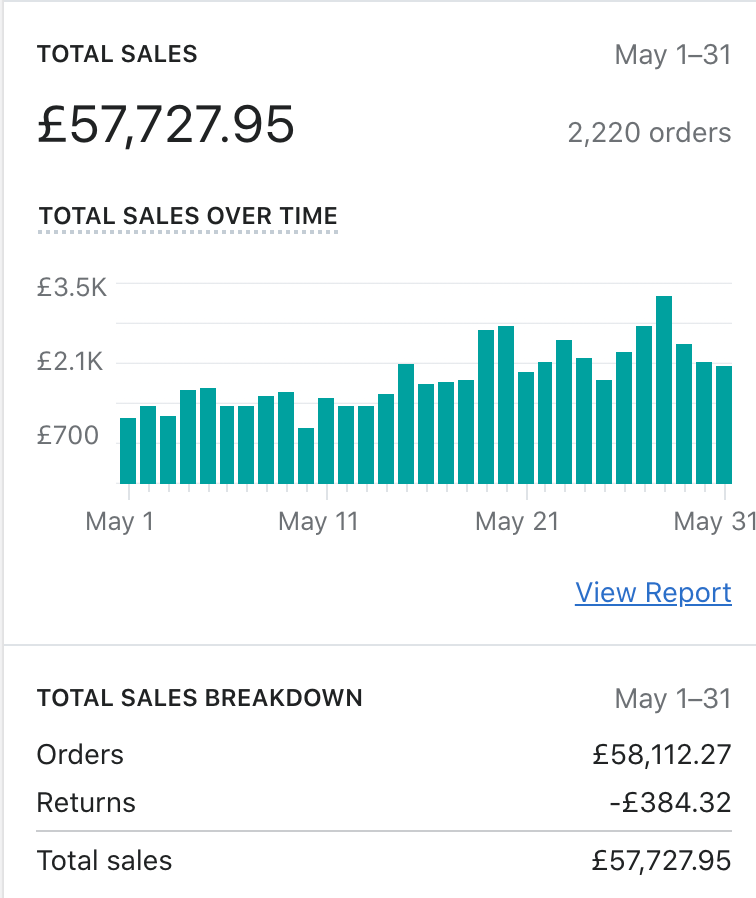Screen dimensions: 756x898
Task: Click the 2,220 orders count
Action: pyautogui.click(x=649, y=133)
